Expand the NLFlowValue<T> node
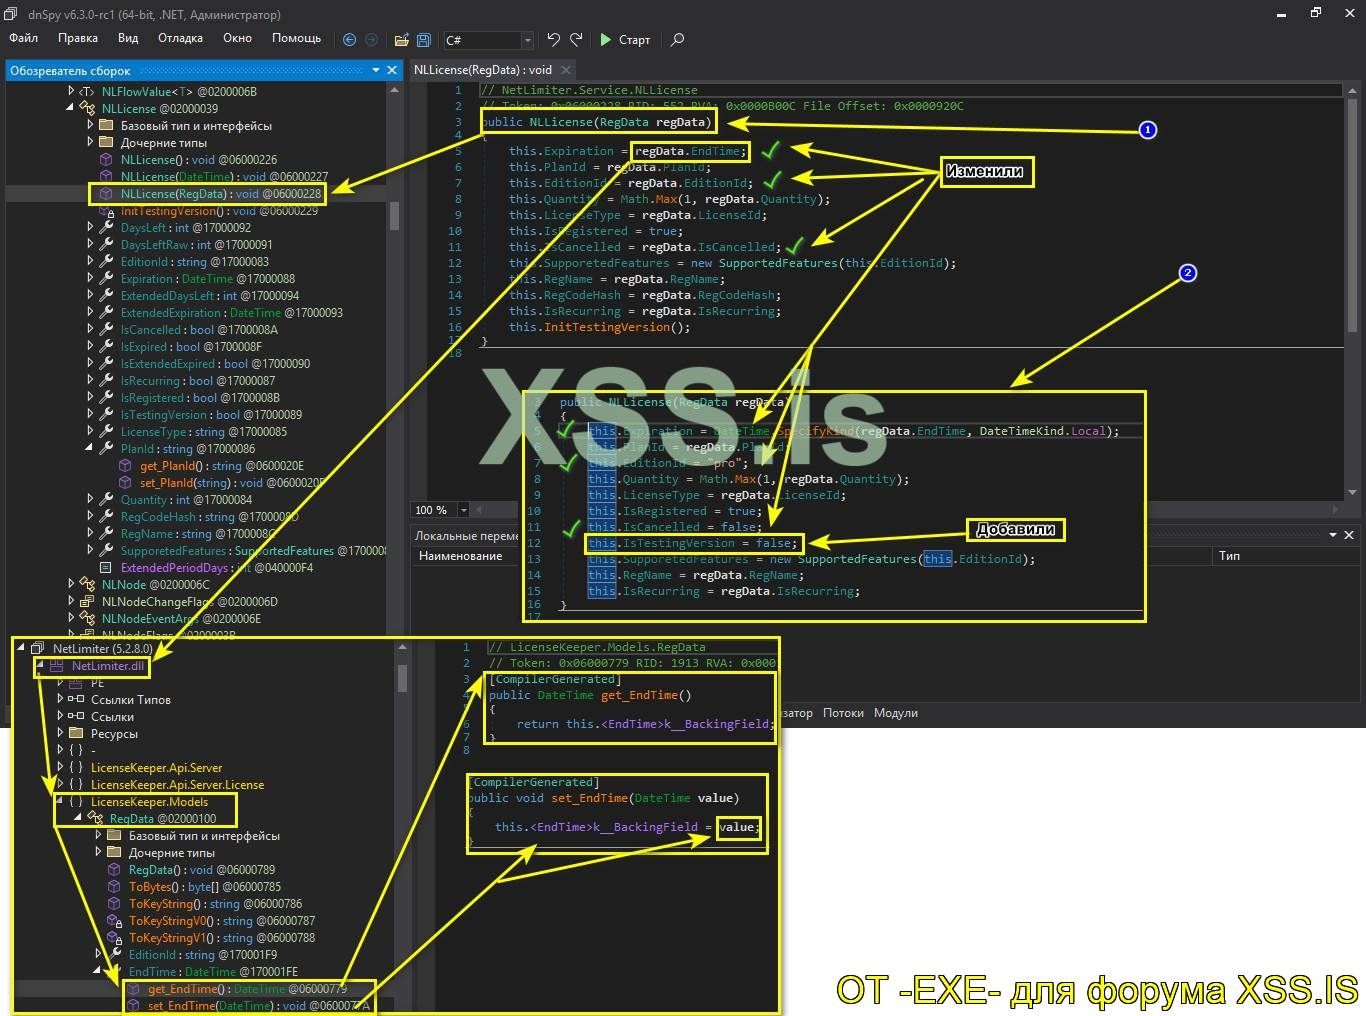The width and height of the screenshot is (1366, 1016). pyautogui.click(x=71, y=92)
